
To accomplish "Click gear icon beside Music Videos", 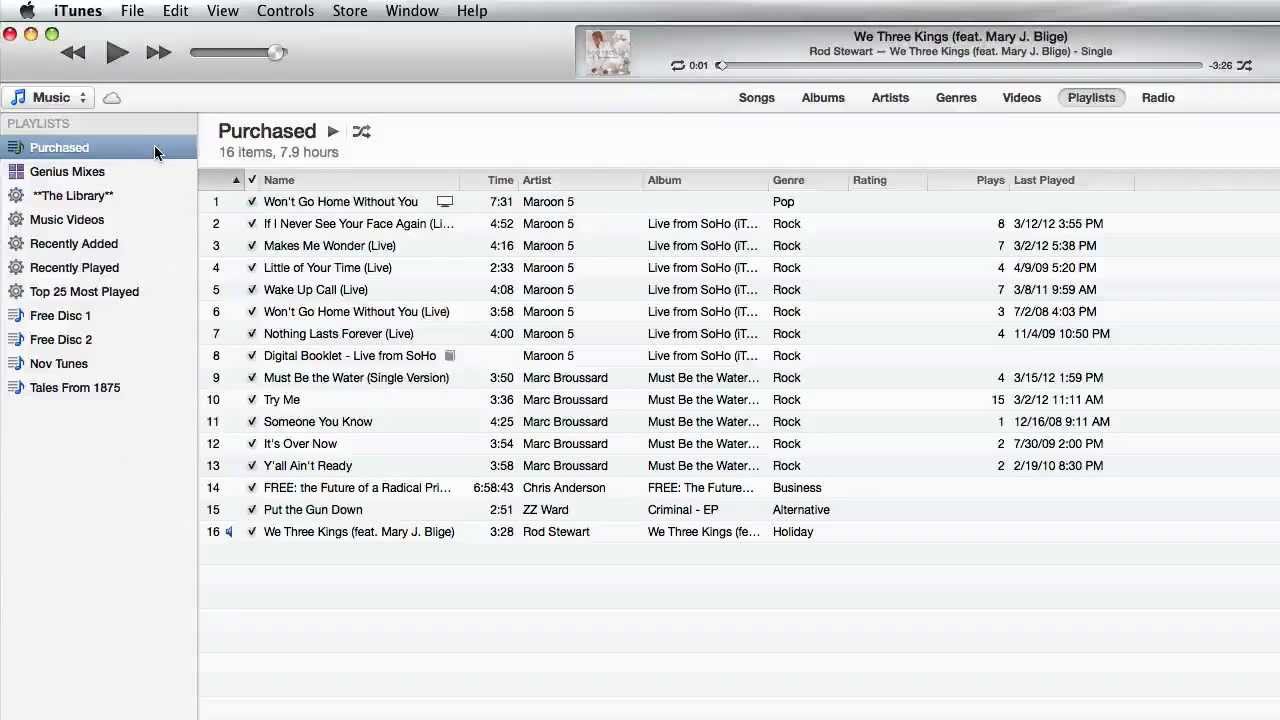I will coord(16,220).
